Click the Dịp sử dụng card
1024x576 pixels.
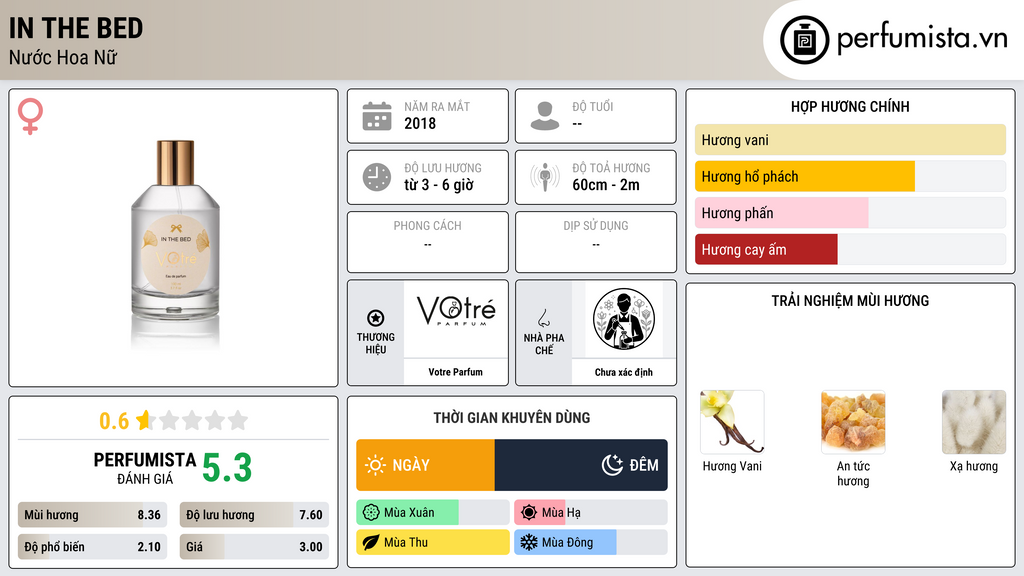click(x=596, y=242)
